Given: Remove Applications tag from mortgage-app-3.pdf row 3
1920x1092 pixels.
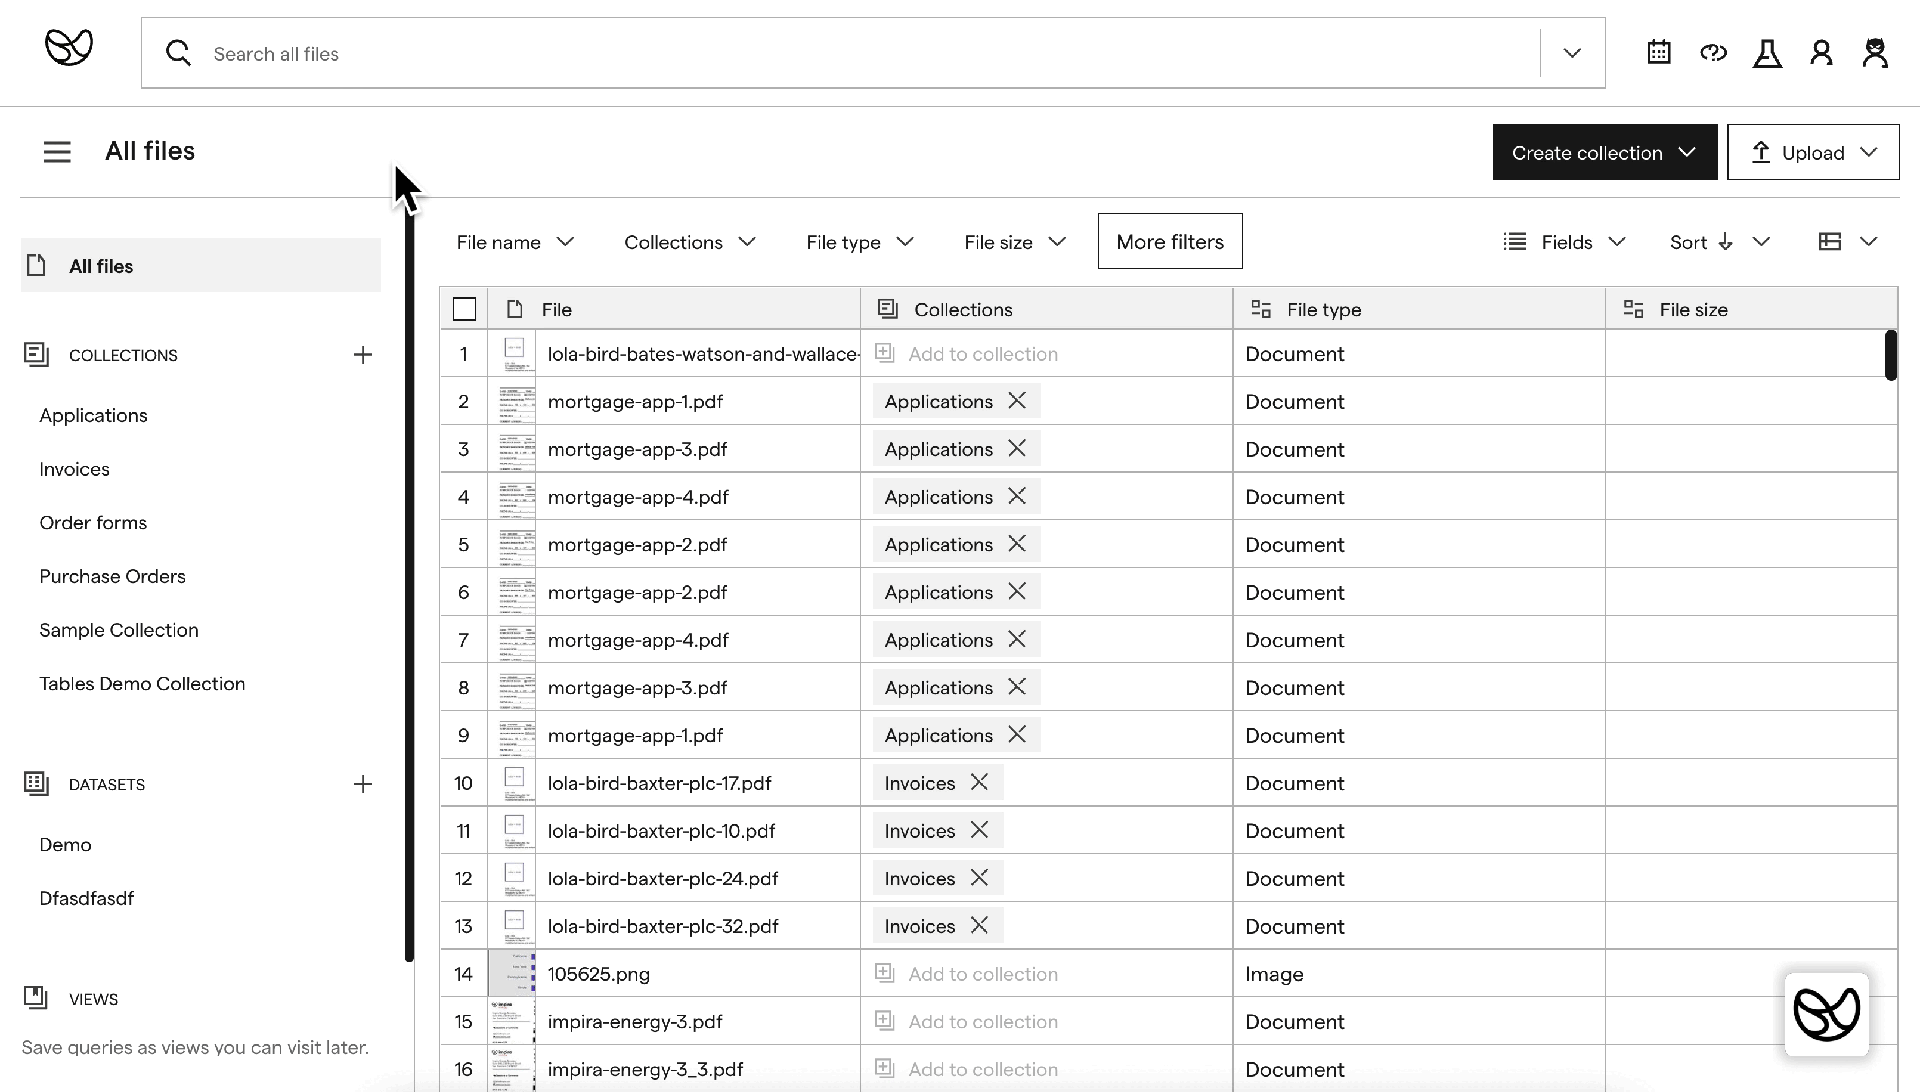Looking at the screenshot, I should pyautogui.click(x=1017, y=449).
